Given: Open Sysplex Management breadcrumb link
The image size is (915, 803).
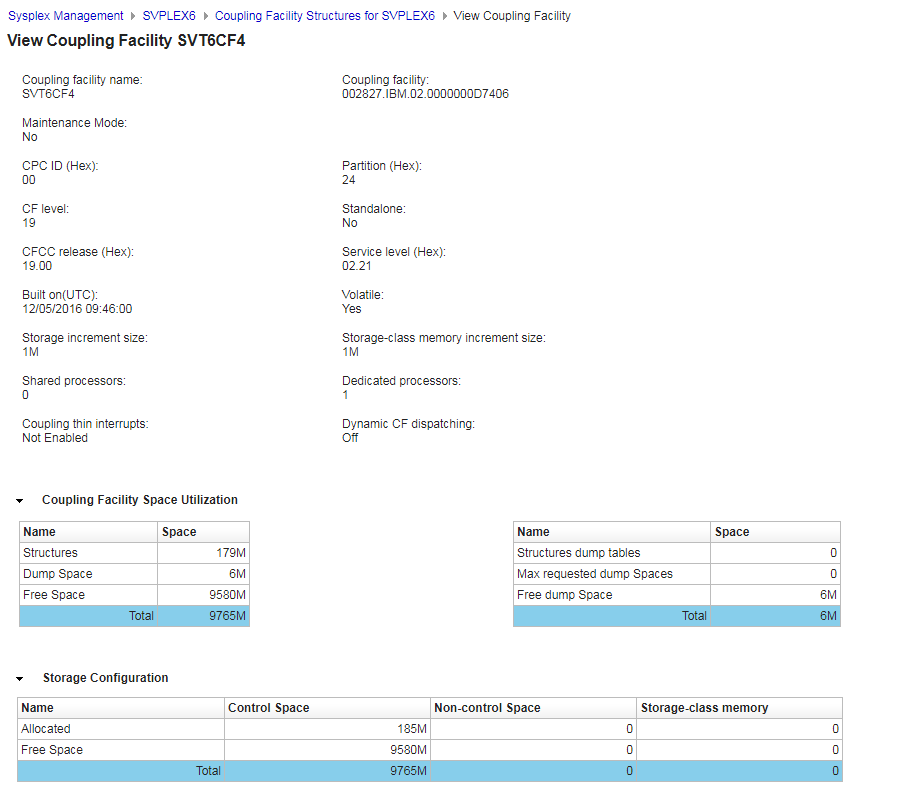Looking at the screenshot, I should [65, 16].
